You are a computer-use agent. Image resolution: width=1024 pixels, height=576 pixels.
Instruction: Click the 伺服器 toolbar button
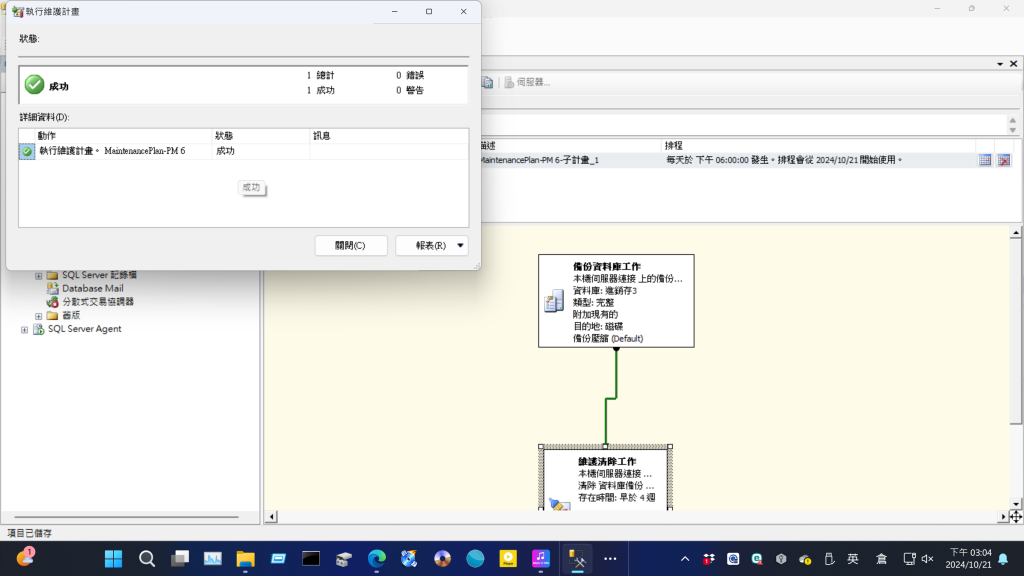tap(527, 82)
